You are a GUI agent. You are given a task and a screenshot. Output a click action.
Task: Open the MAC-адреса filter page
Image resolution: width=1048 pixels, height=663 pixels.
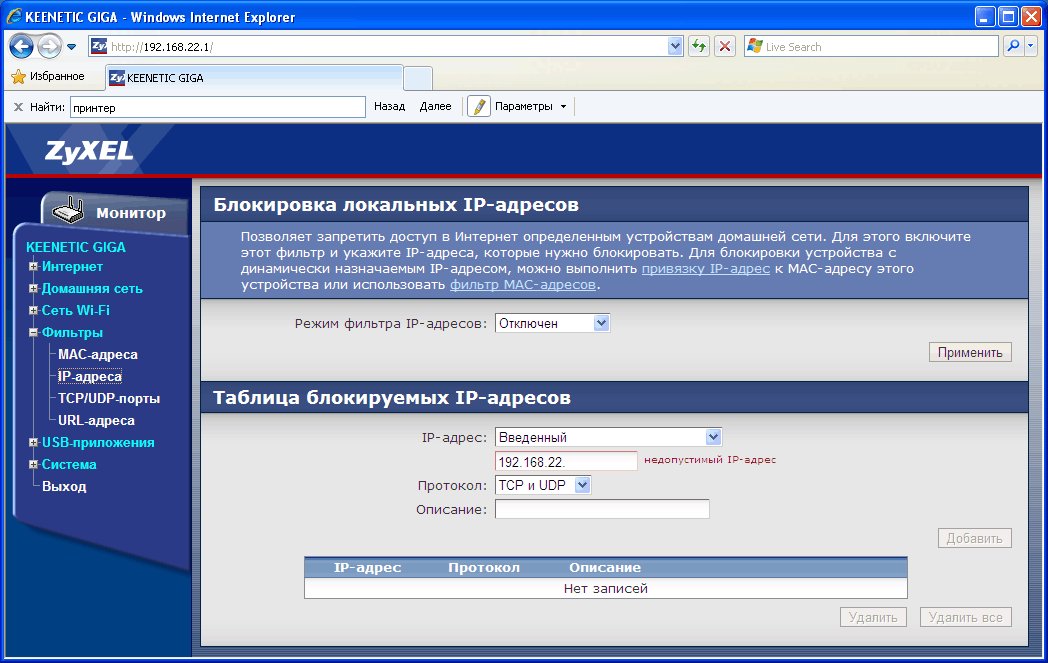pyautogui.click(x=98, y=355)
